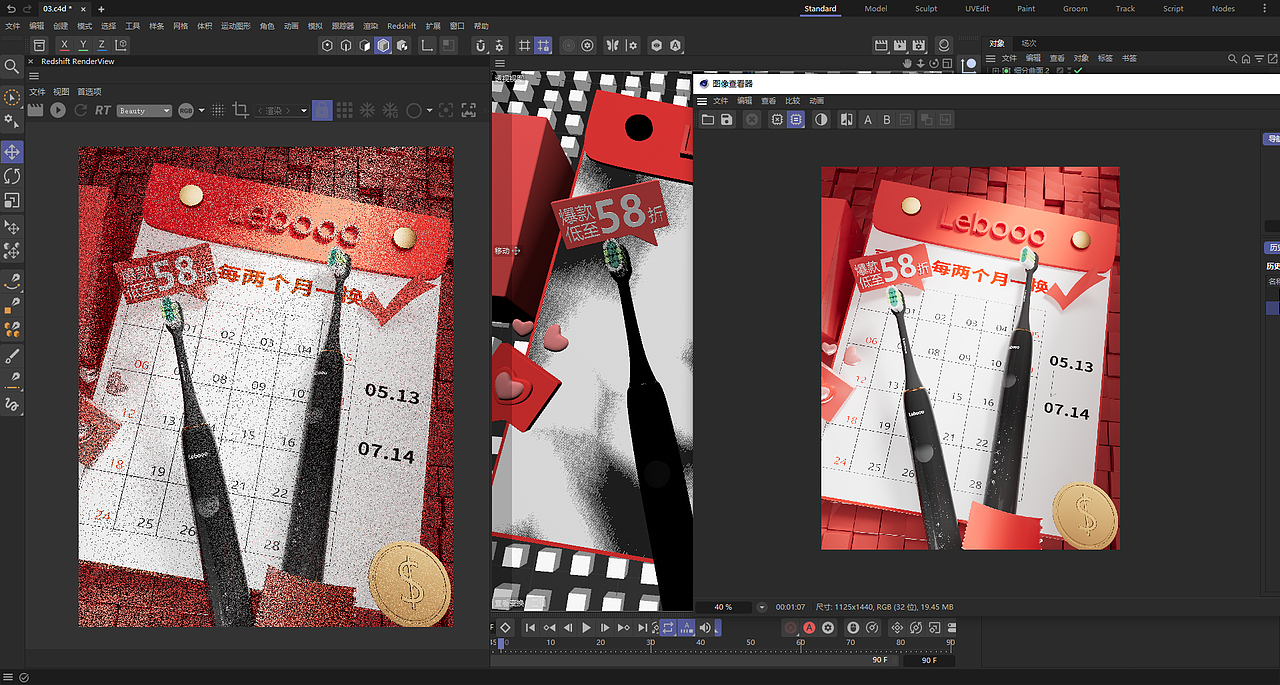The width and height of the screenshot is (1280, 685).
Task: Open the 运动图形 main menu
Action: point(236,26)
